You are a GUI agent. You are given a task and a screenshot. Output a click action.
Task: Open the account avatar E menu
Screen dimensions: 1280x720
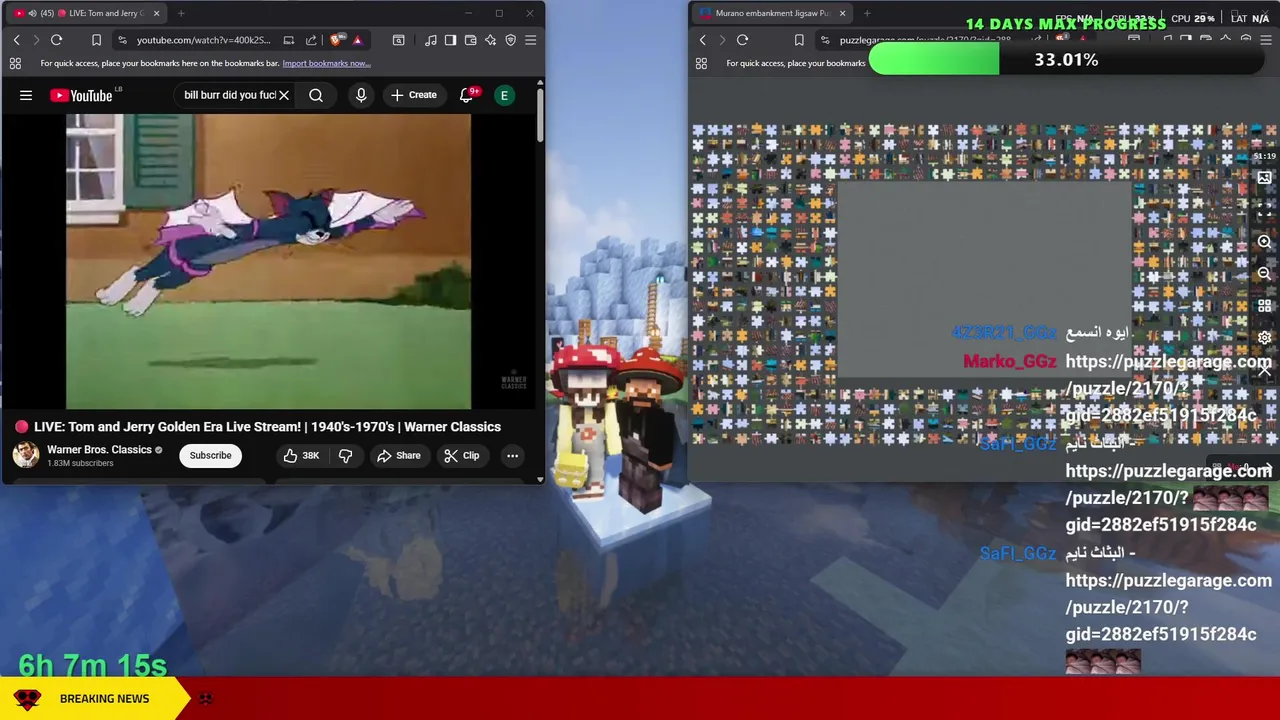click(x=504, y=95)
